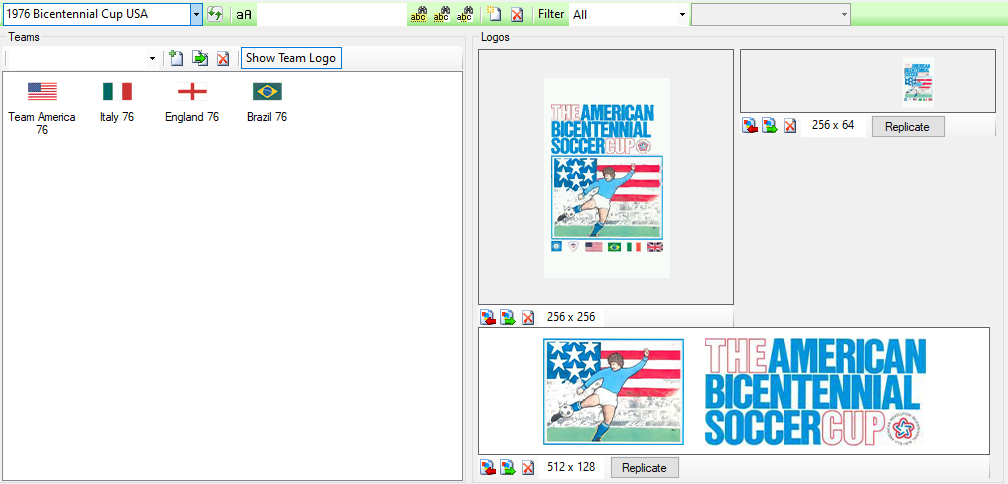Export the 256 x 64 logo image
The image size is (1008, 484).
770,125
